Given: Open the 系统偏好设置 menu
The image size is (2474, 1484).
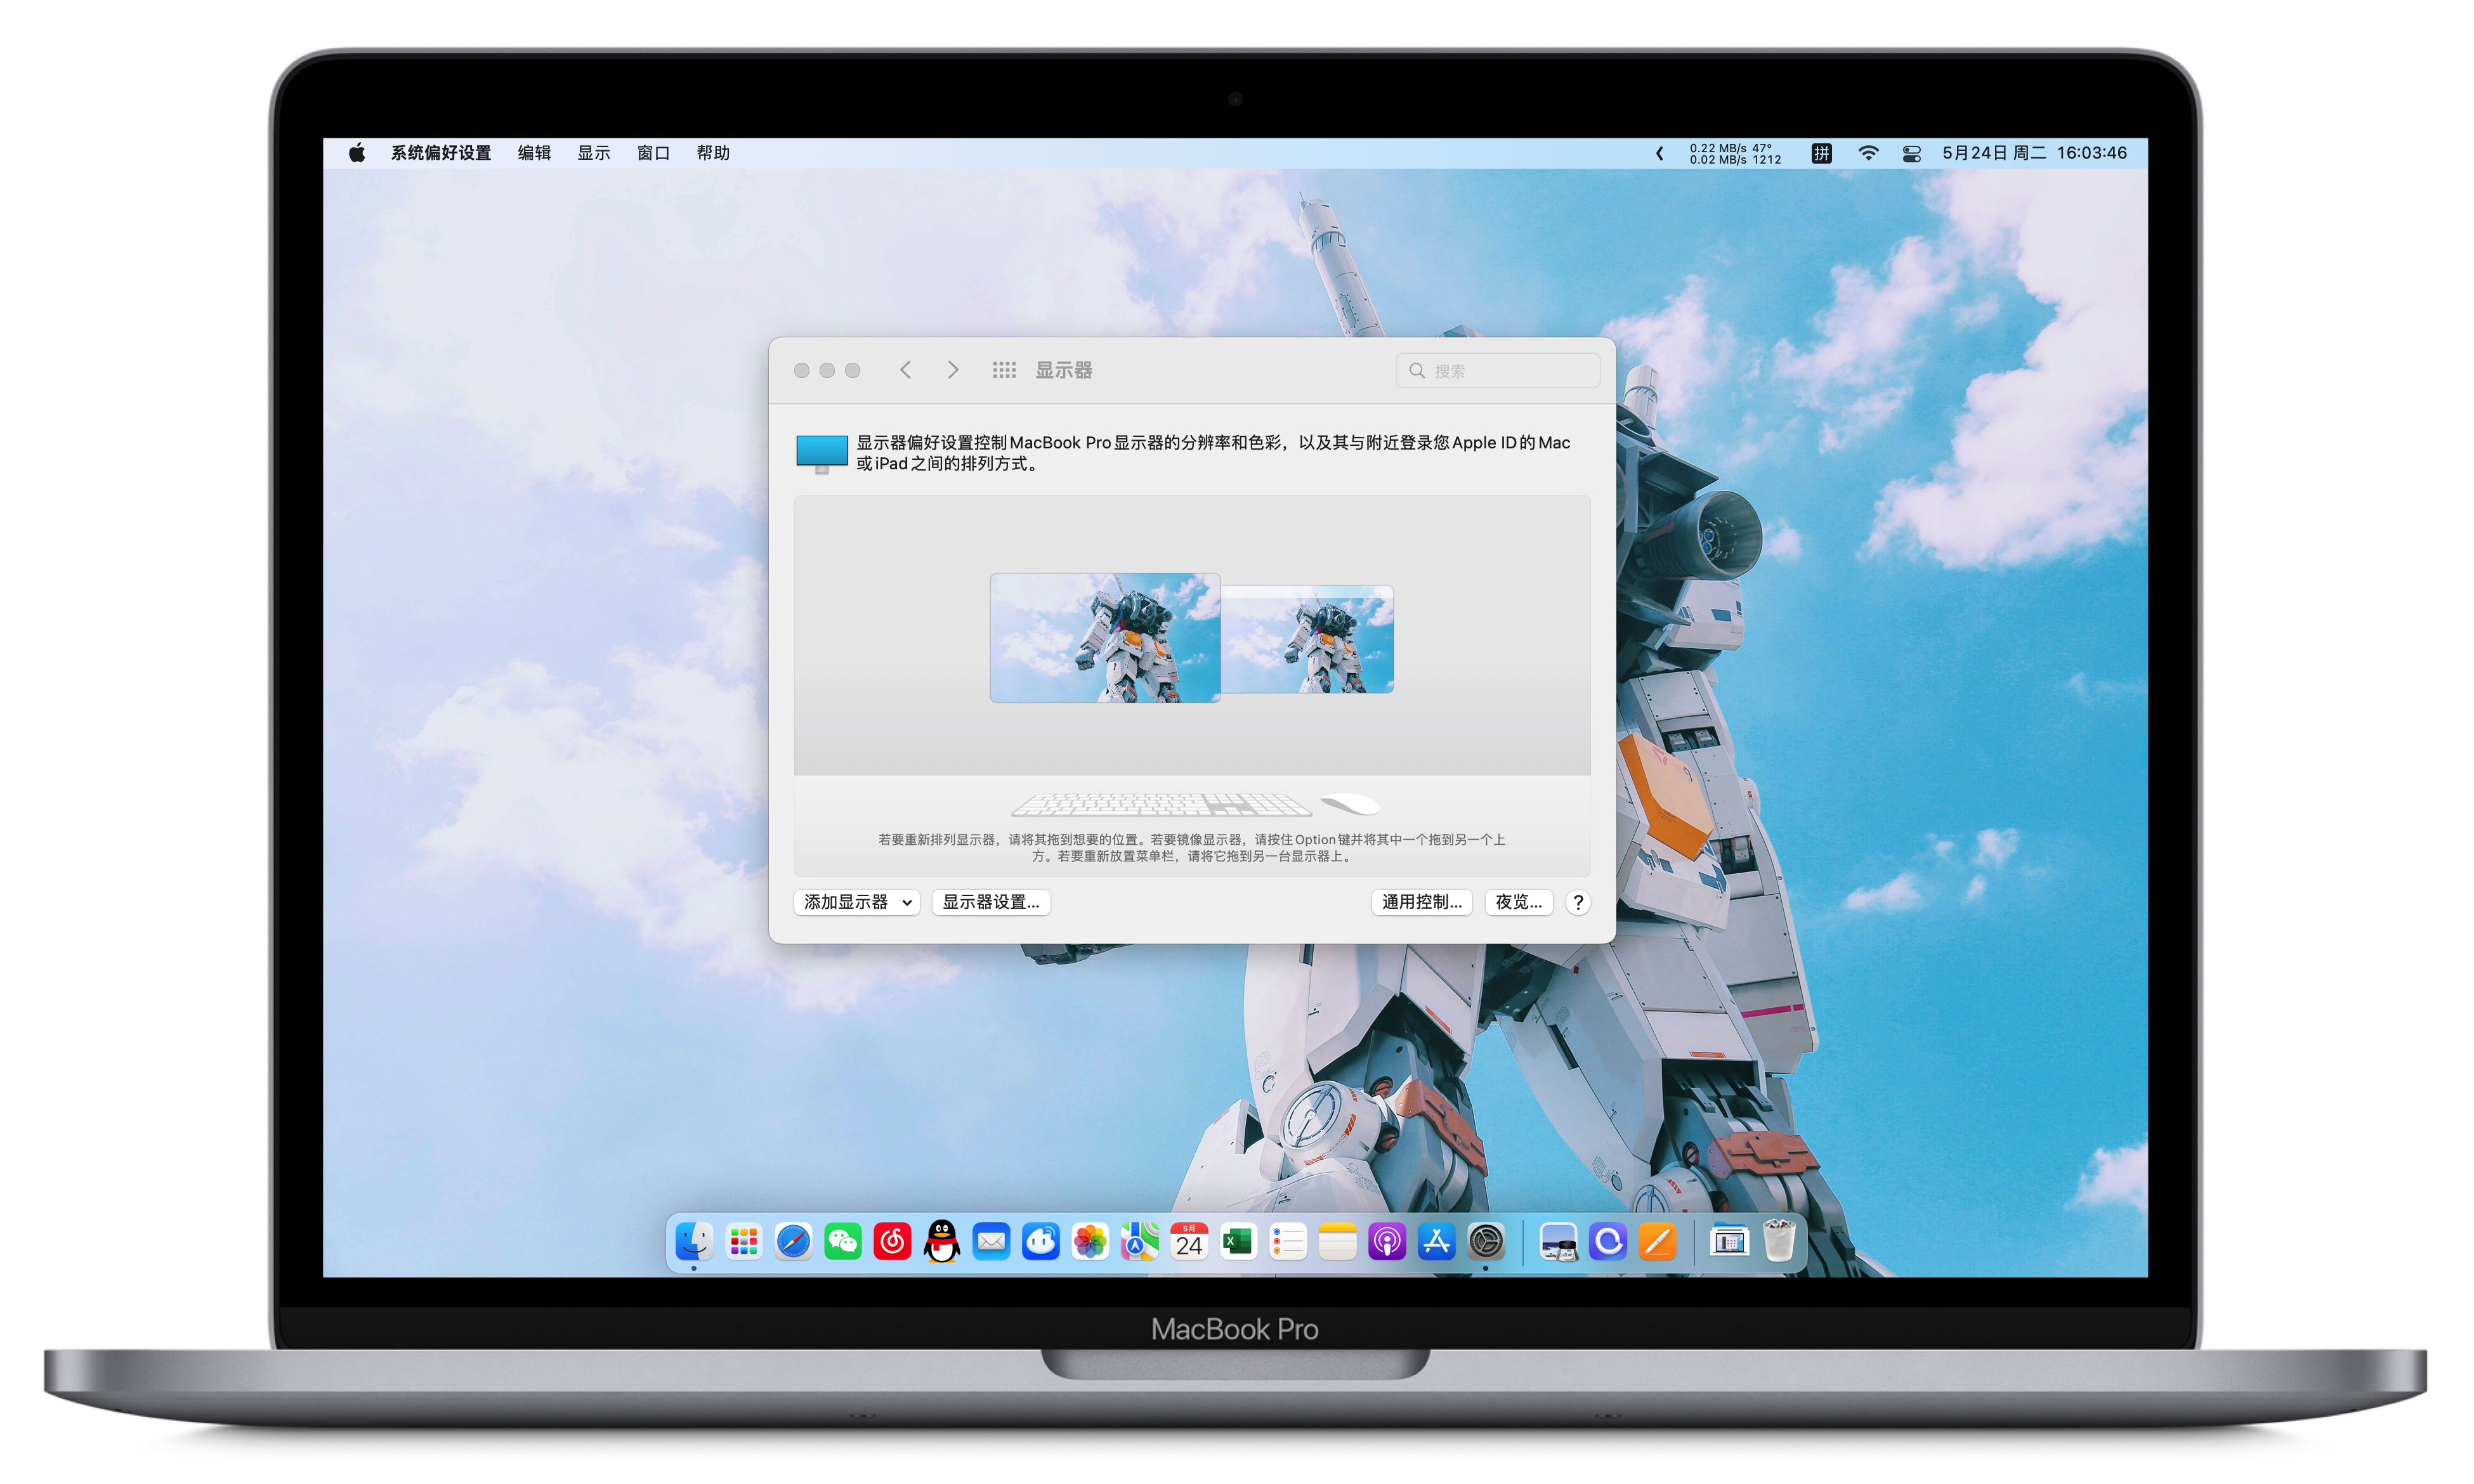Looking at the screenshot, I should click(x=440, y=153).
